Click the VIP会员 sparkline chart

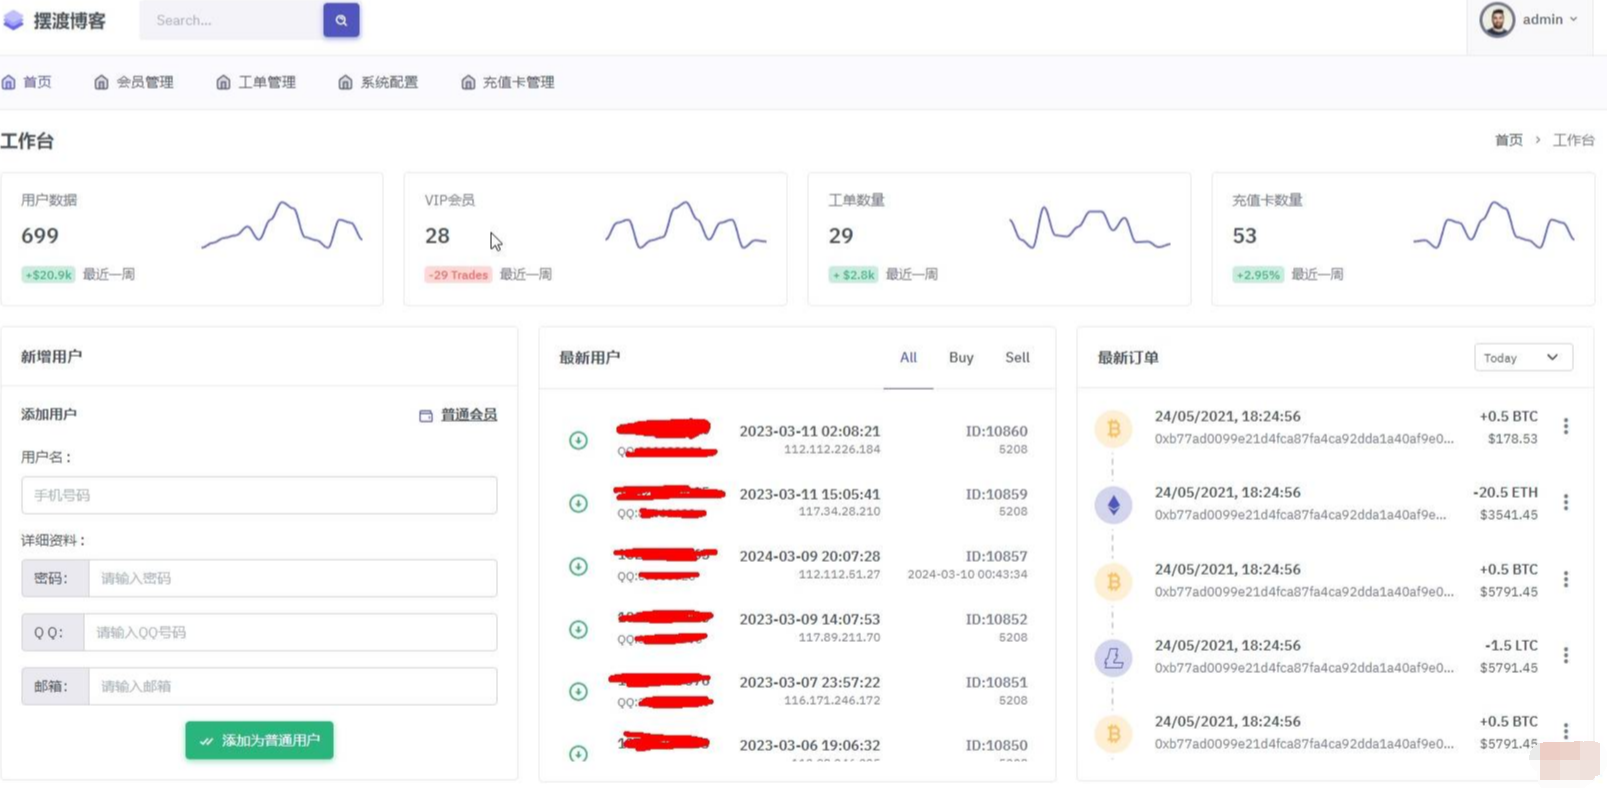pos(685,226)
